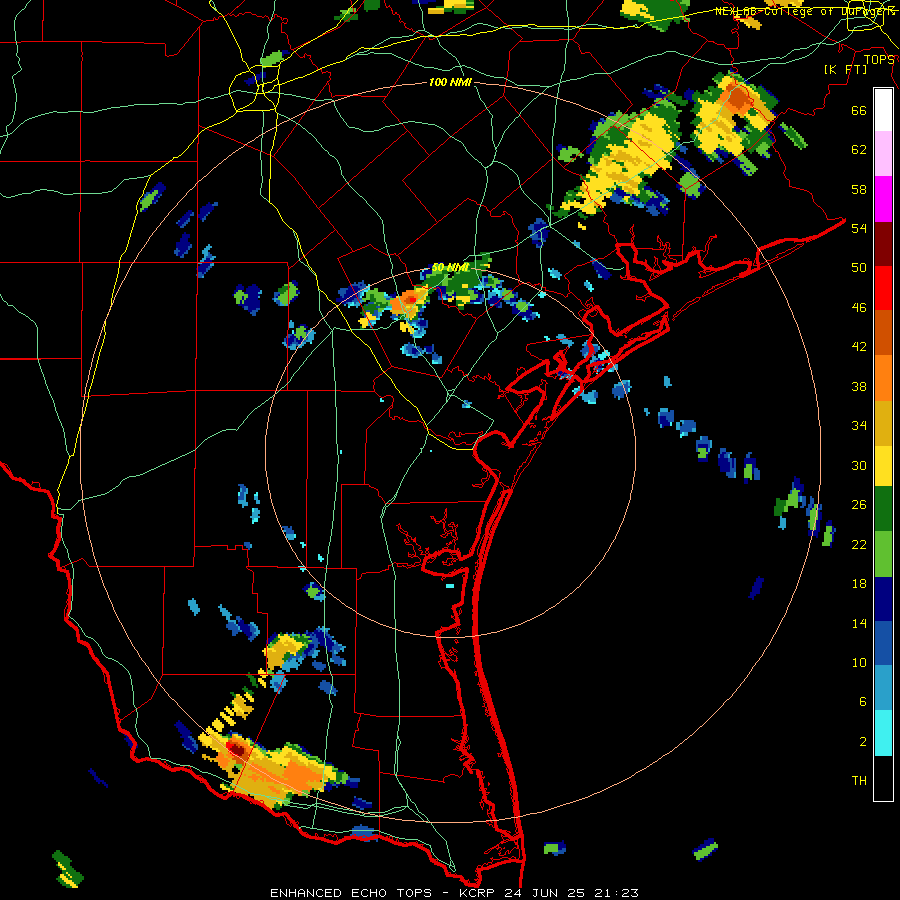
Task: Click the '58' legend value
Action: [859, 189]
